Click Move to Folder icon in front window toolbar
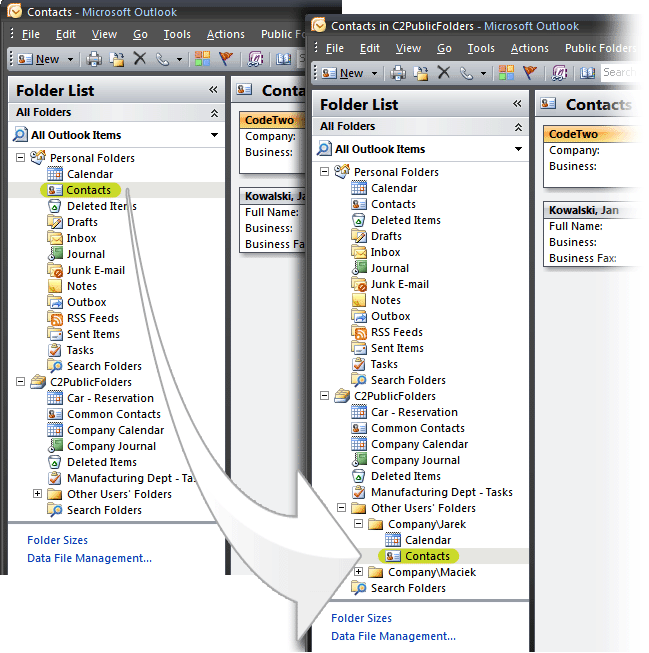 (421, 73)
